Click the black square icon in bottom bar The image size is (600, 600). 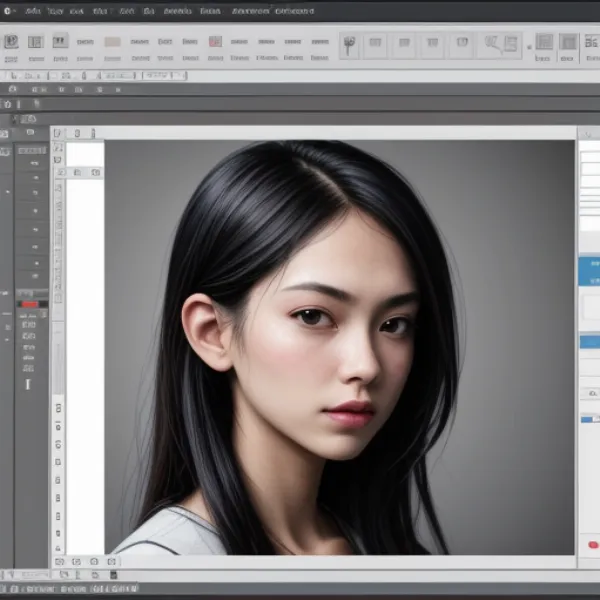(113, 575)
